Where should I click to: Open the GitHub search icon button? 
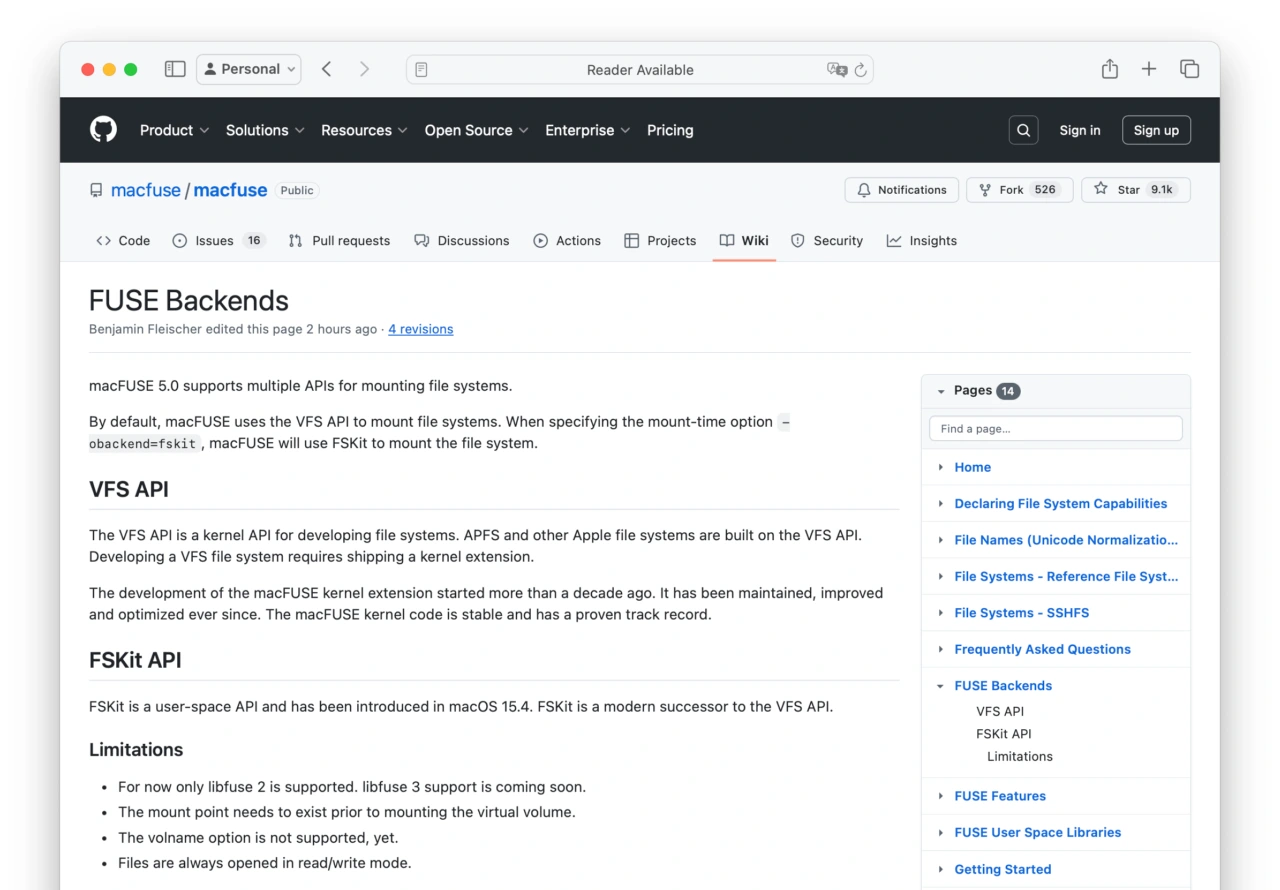tap(1023, 130)
